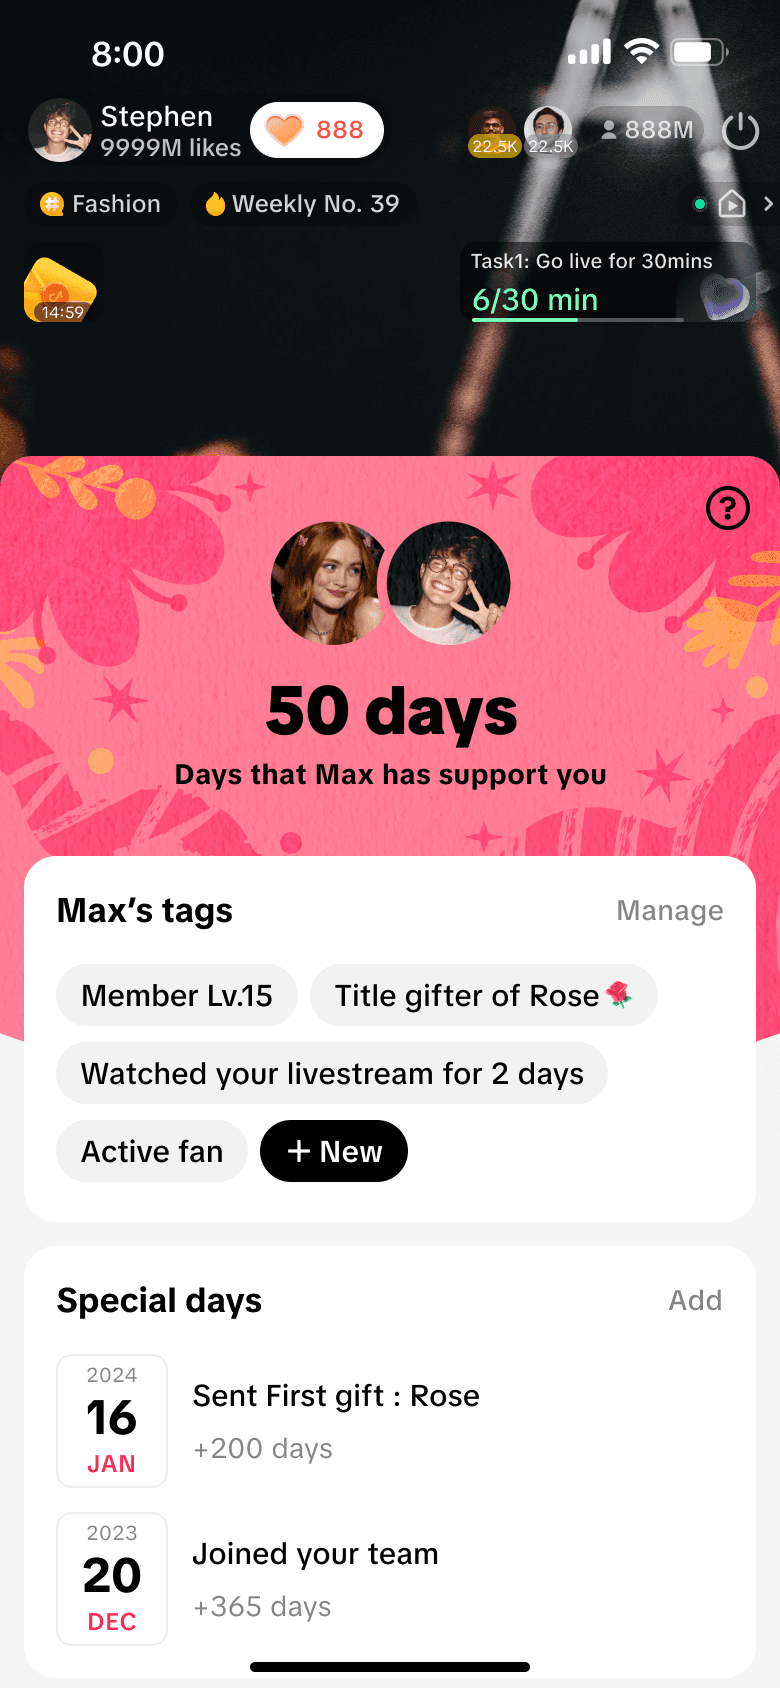Open the 888M viewers count
The width and height of the screenshot is (780, 1688).
pyautogui.click(x=645, y=130)
